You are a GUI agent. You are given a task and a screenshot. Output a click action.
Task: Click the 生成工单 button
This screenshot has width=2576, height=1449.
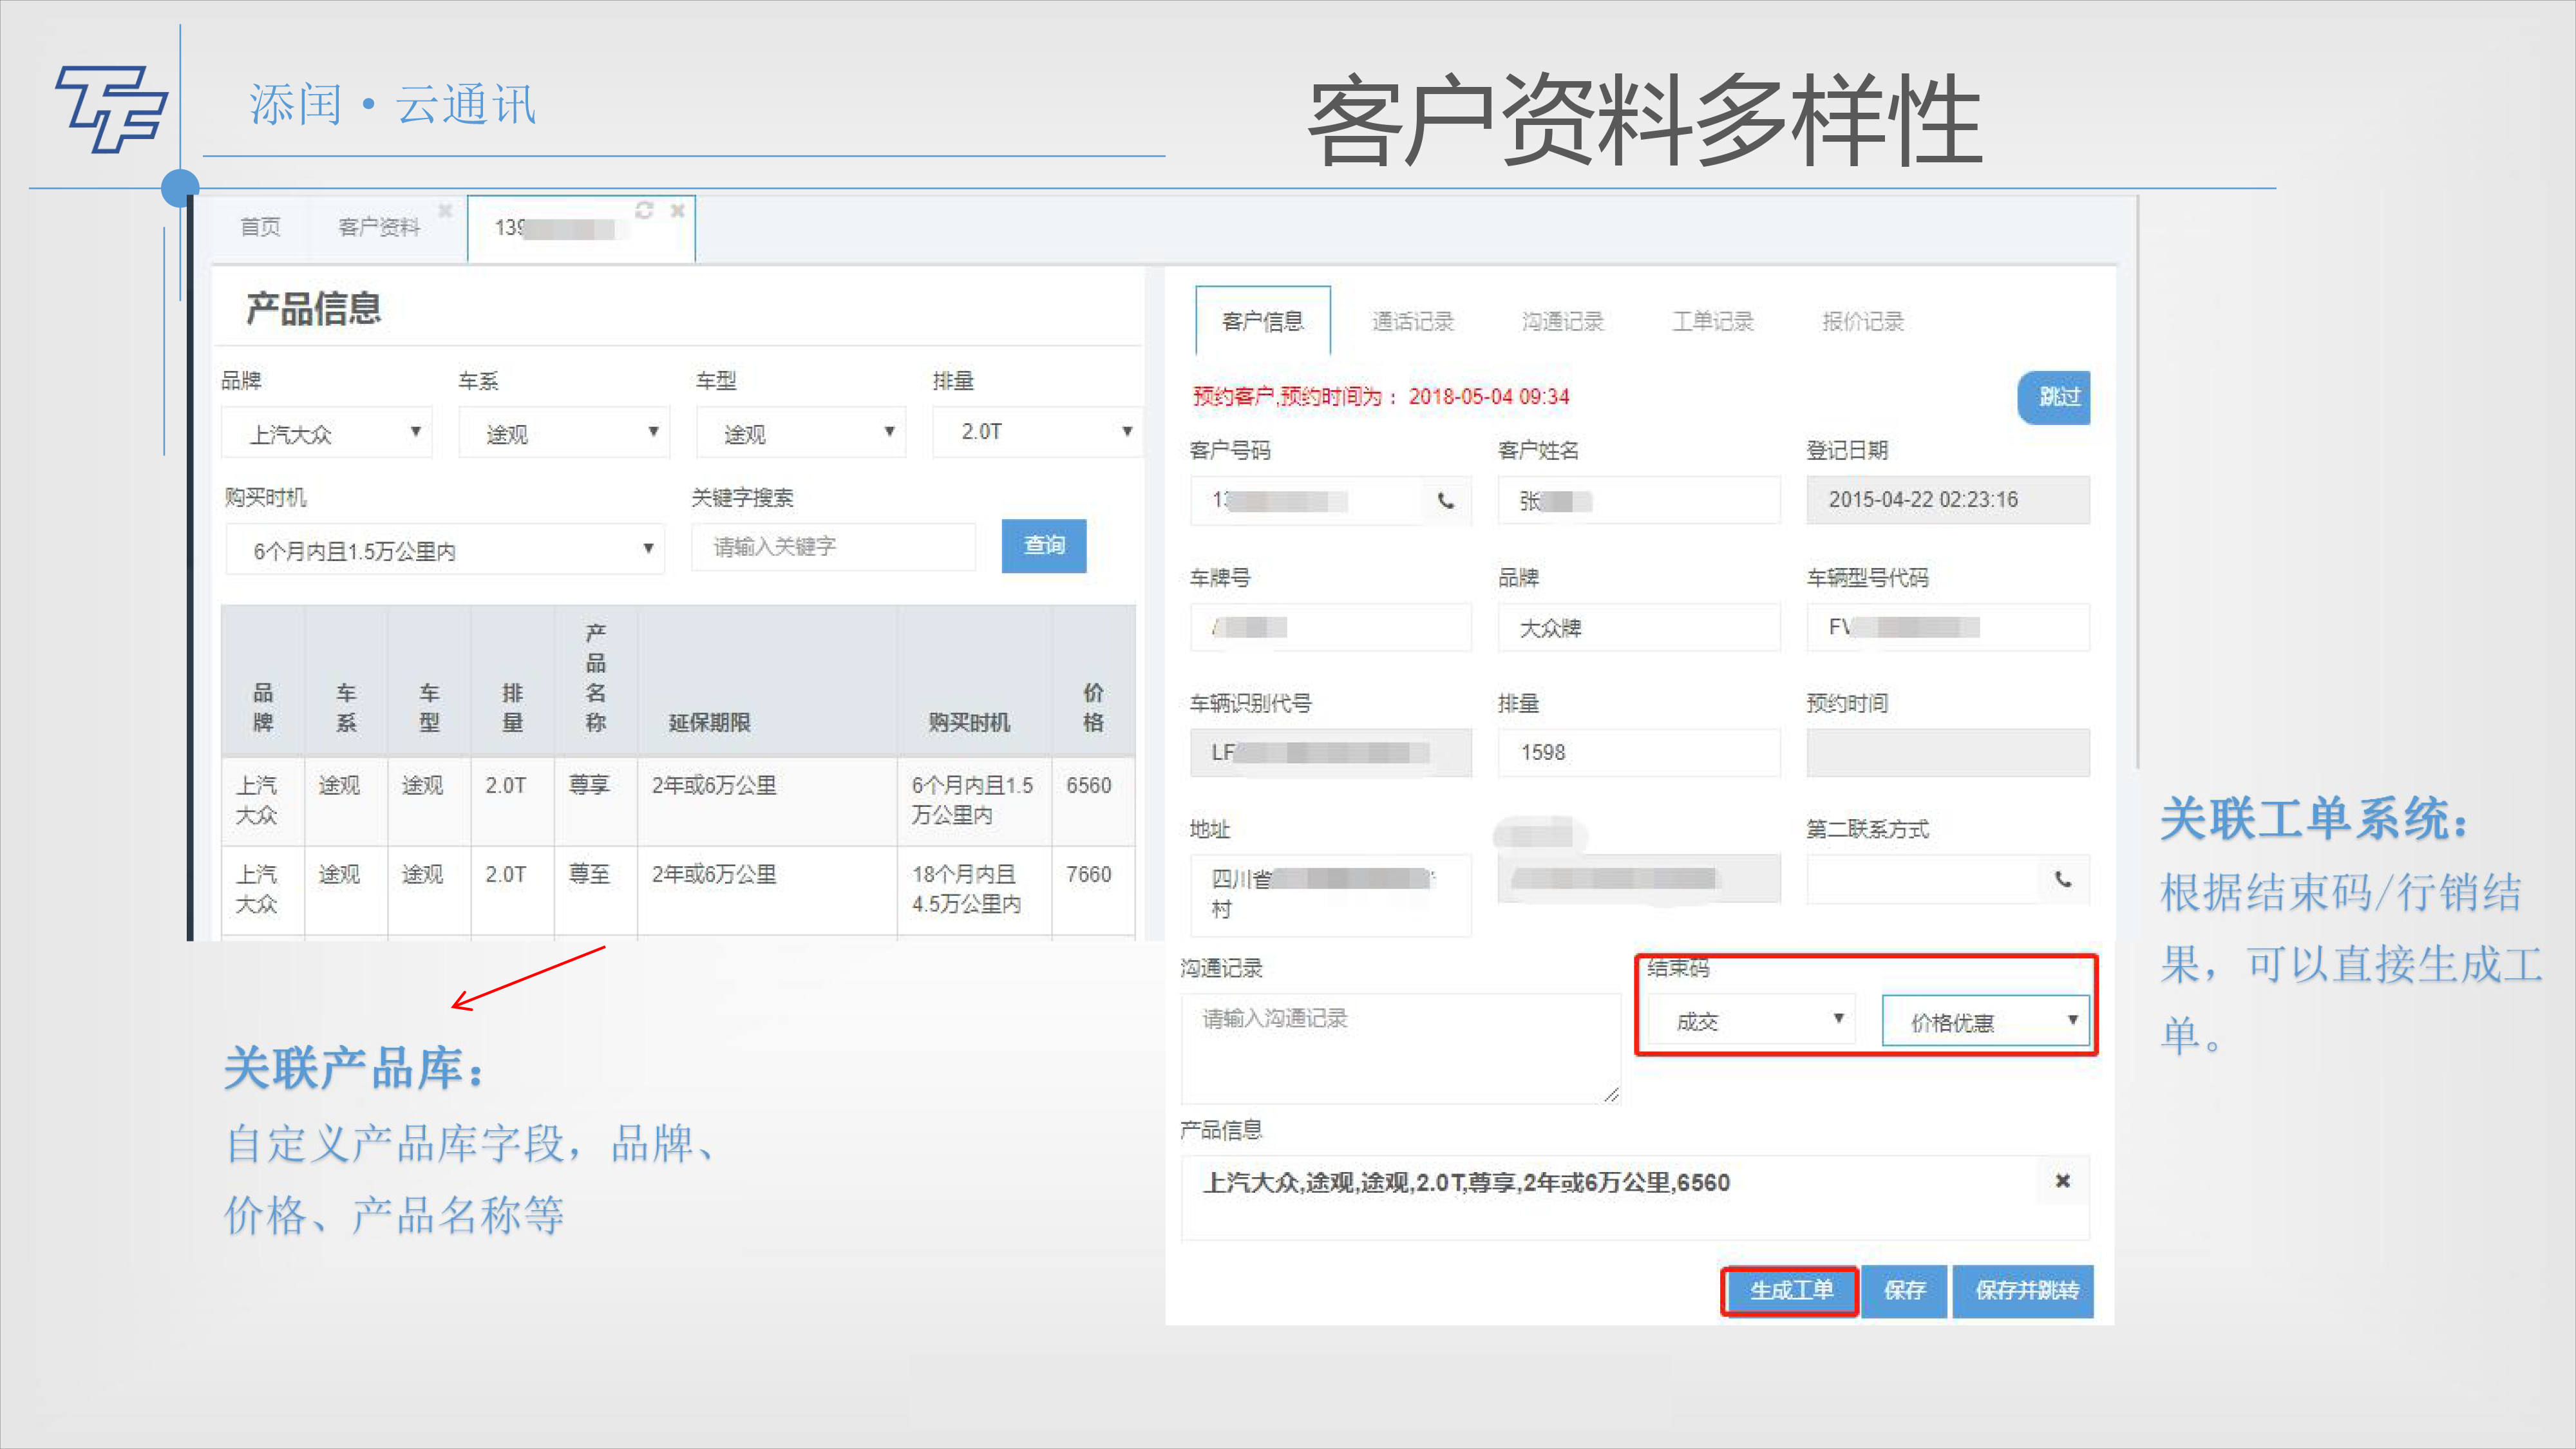tap(1790, 1291)
